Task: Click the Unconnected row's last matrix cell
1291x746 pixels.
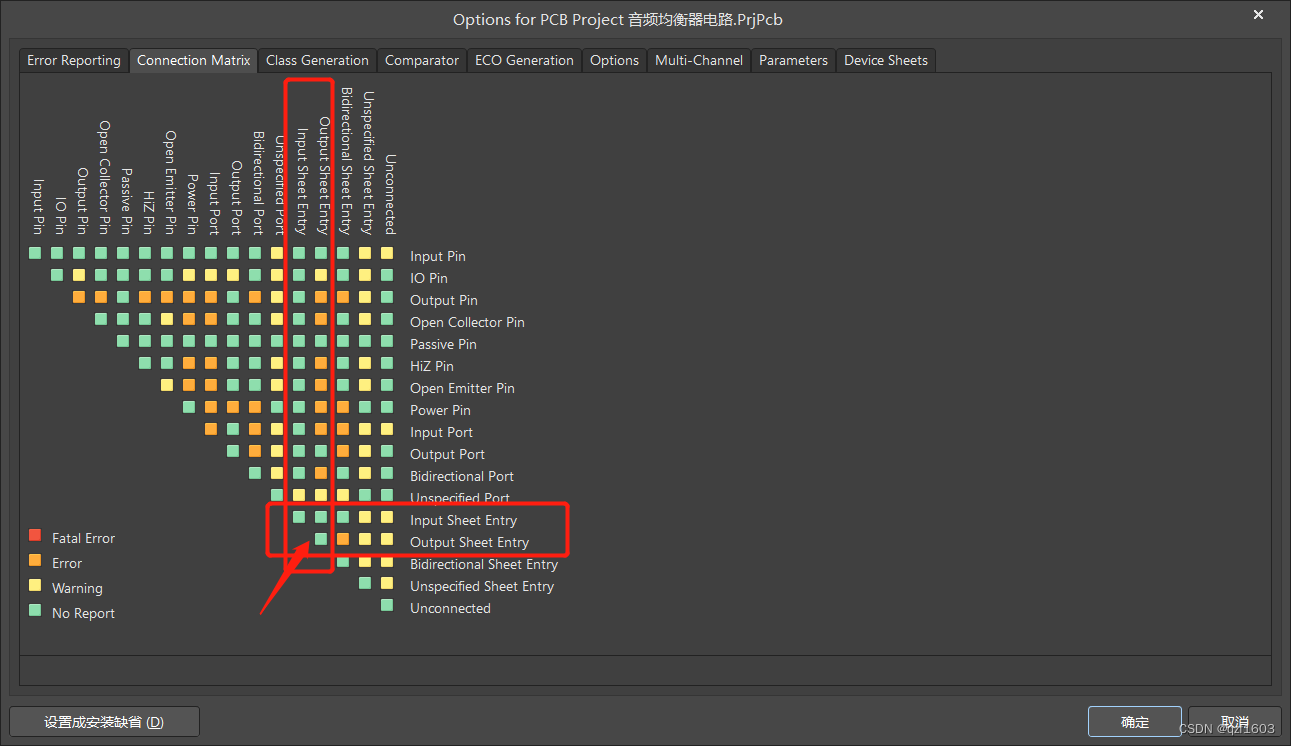Action: [x=387, y=607]
